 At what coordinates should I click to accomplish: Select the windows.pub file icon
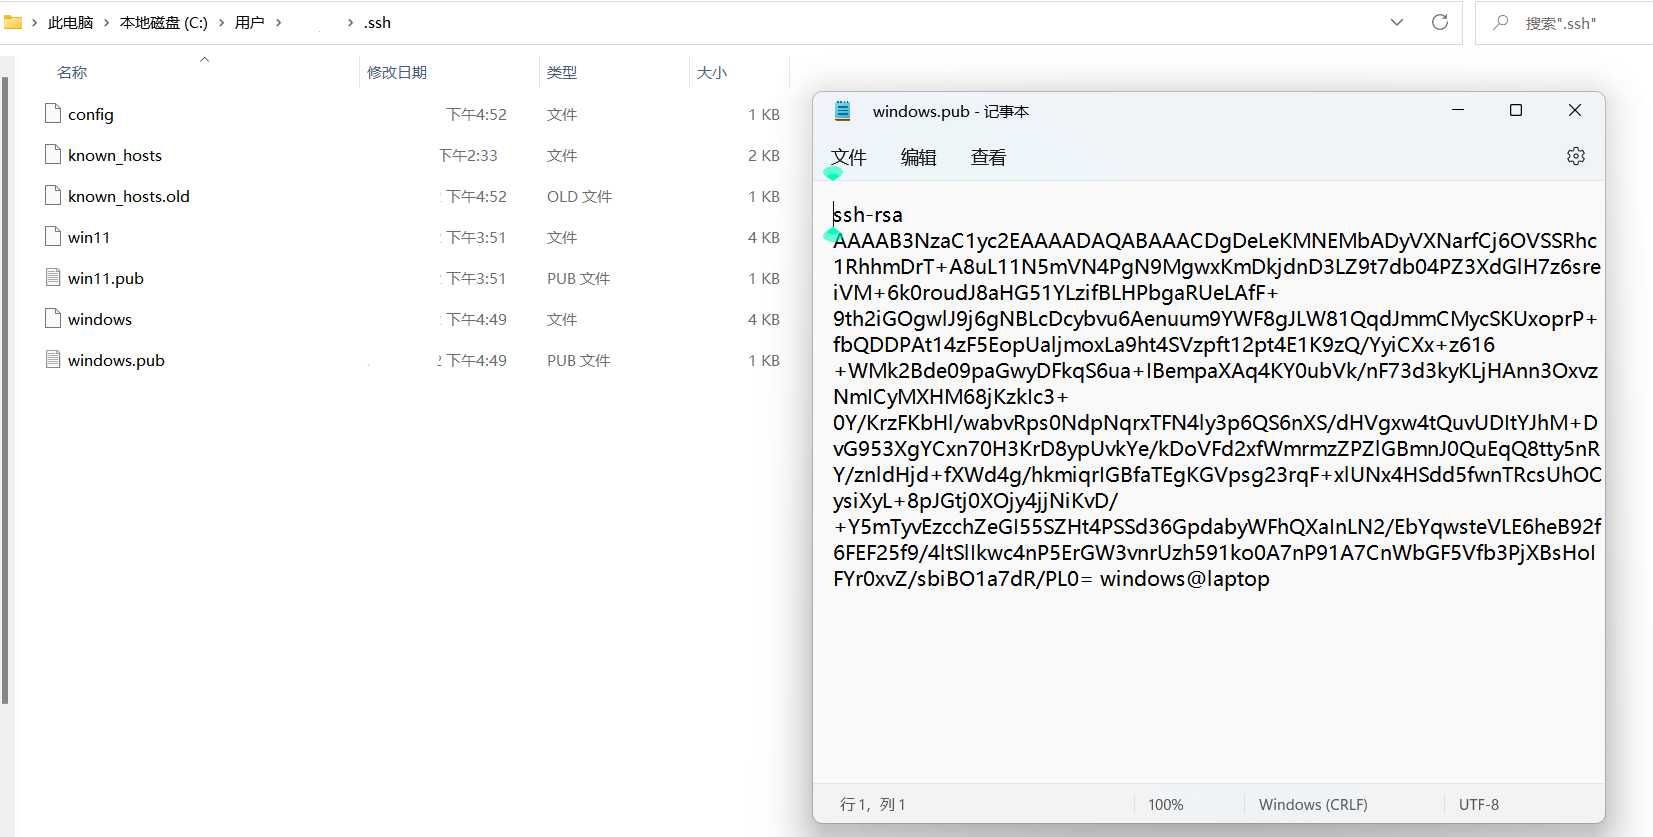tap(53, 360)
